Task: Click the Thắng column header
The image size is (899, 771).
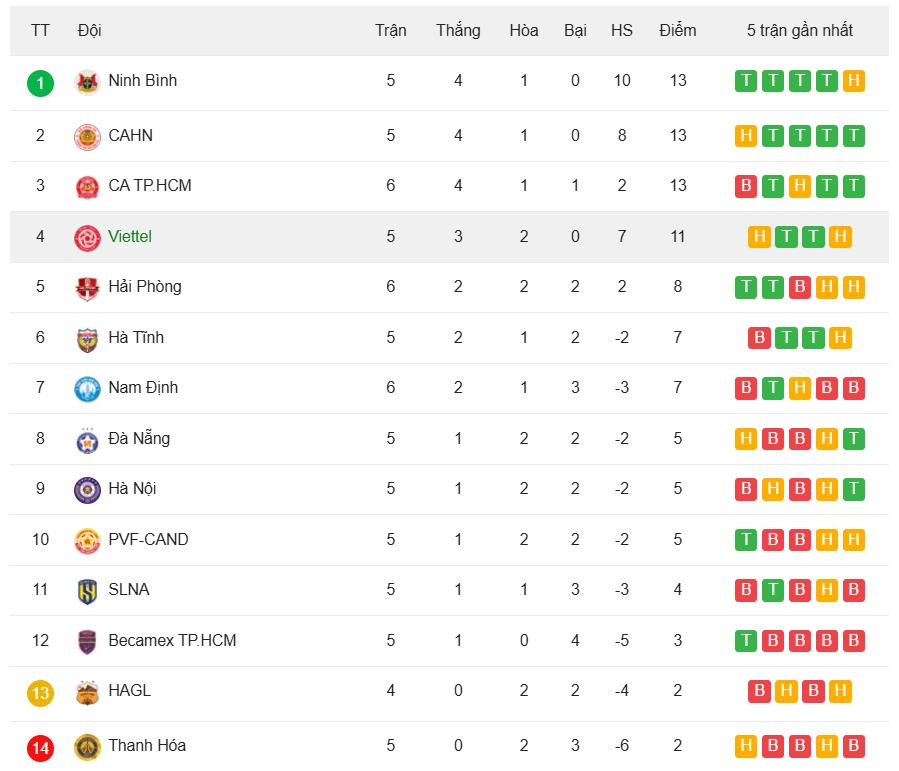Action: (x=458, y=30)
